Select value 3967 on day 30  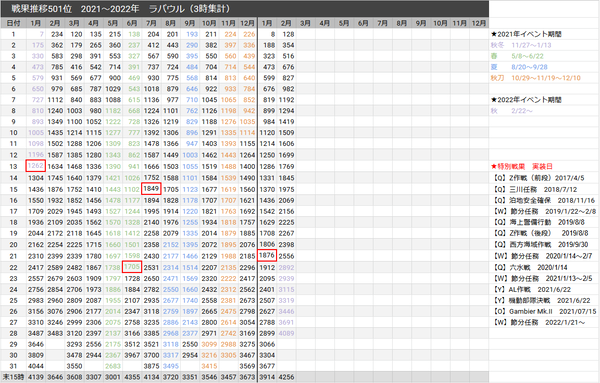click(132, 355)
